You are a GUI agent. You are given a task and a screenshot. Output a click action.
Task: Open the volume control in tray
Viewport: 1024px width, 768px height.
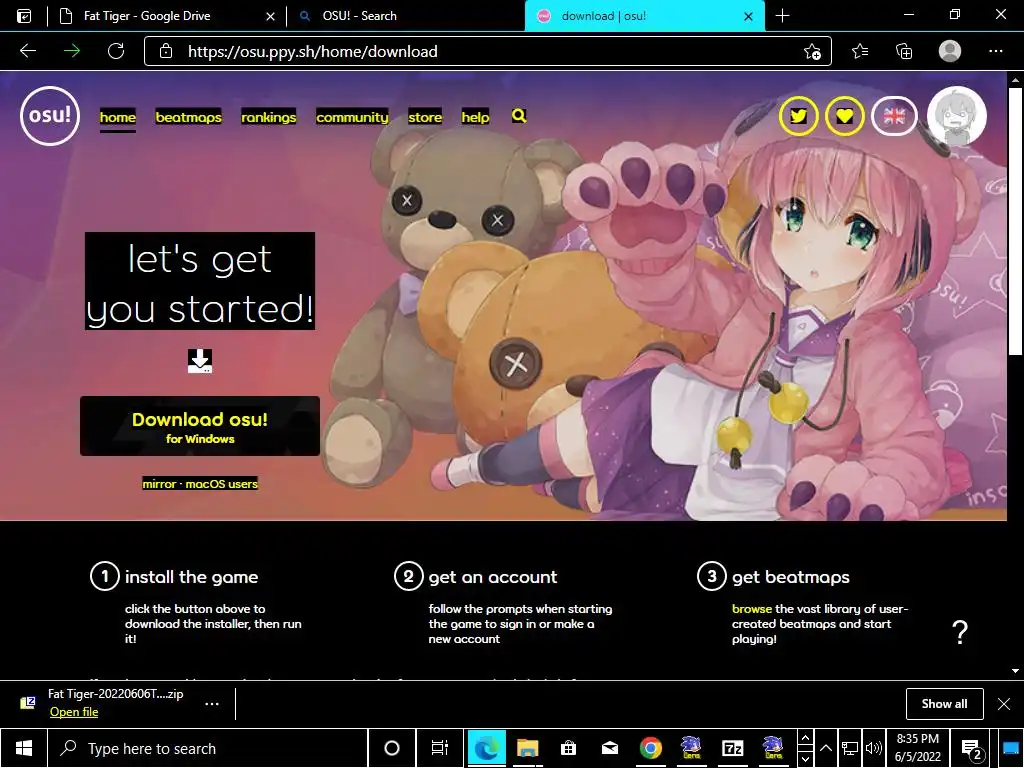point(873,748)
